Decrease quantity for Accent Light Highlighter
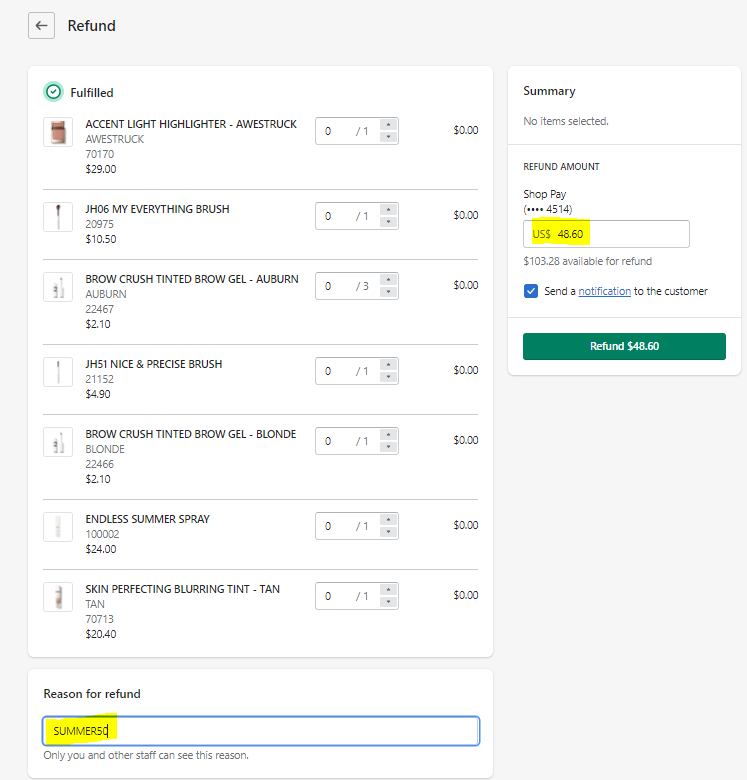Screen dimensions: 747x780 pyautogui.click(x=388, y=137)
